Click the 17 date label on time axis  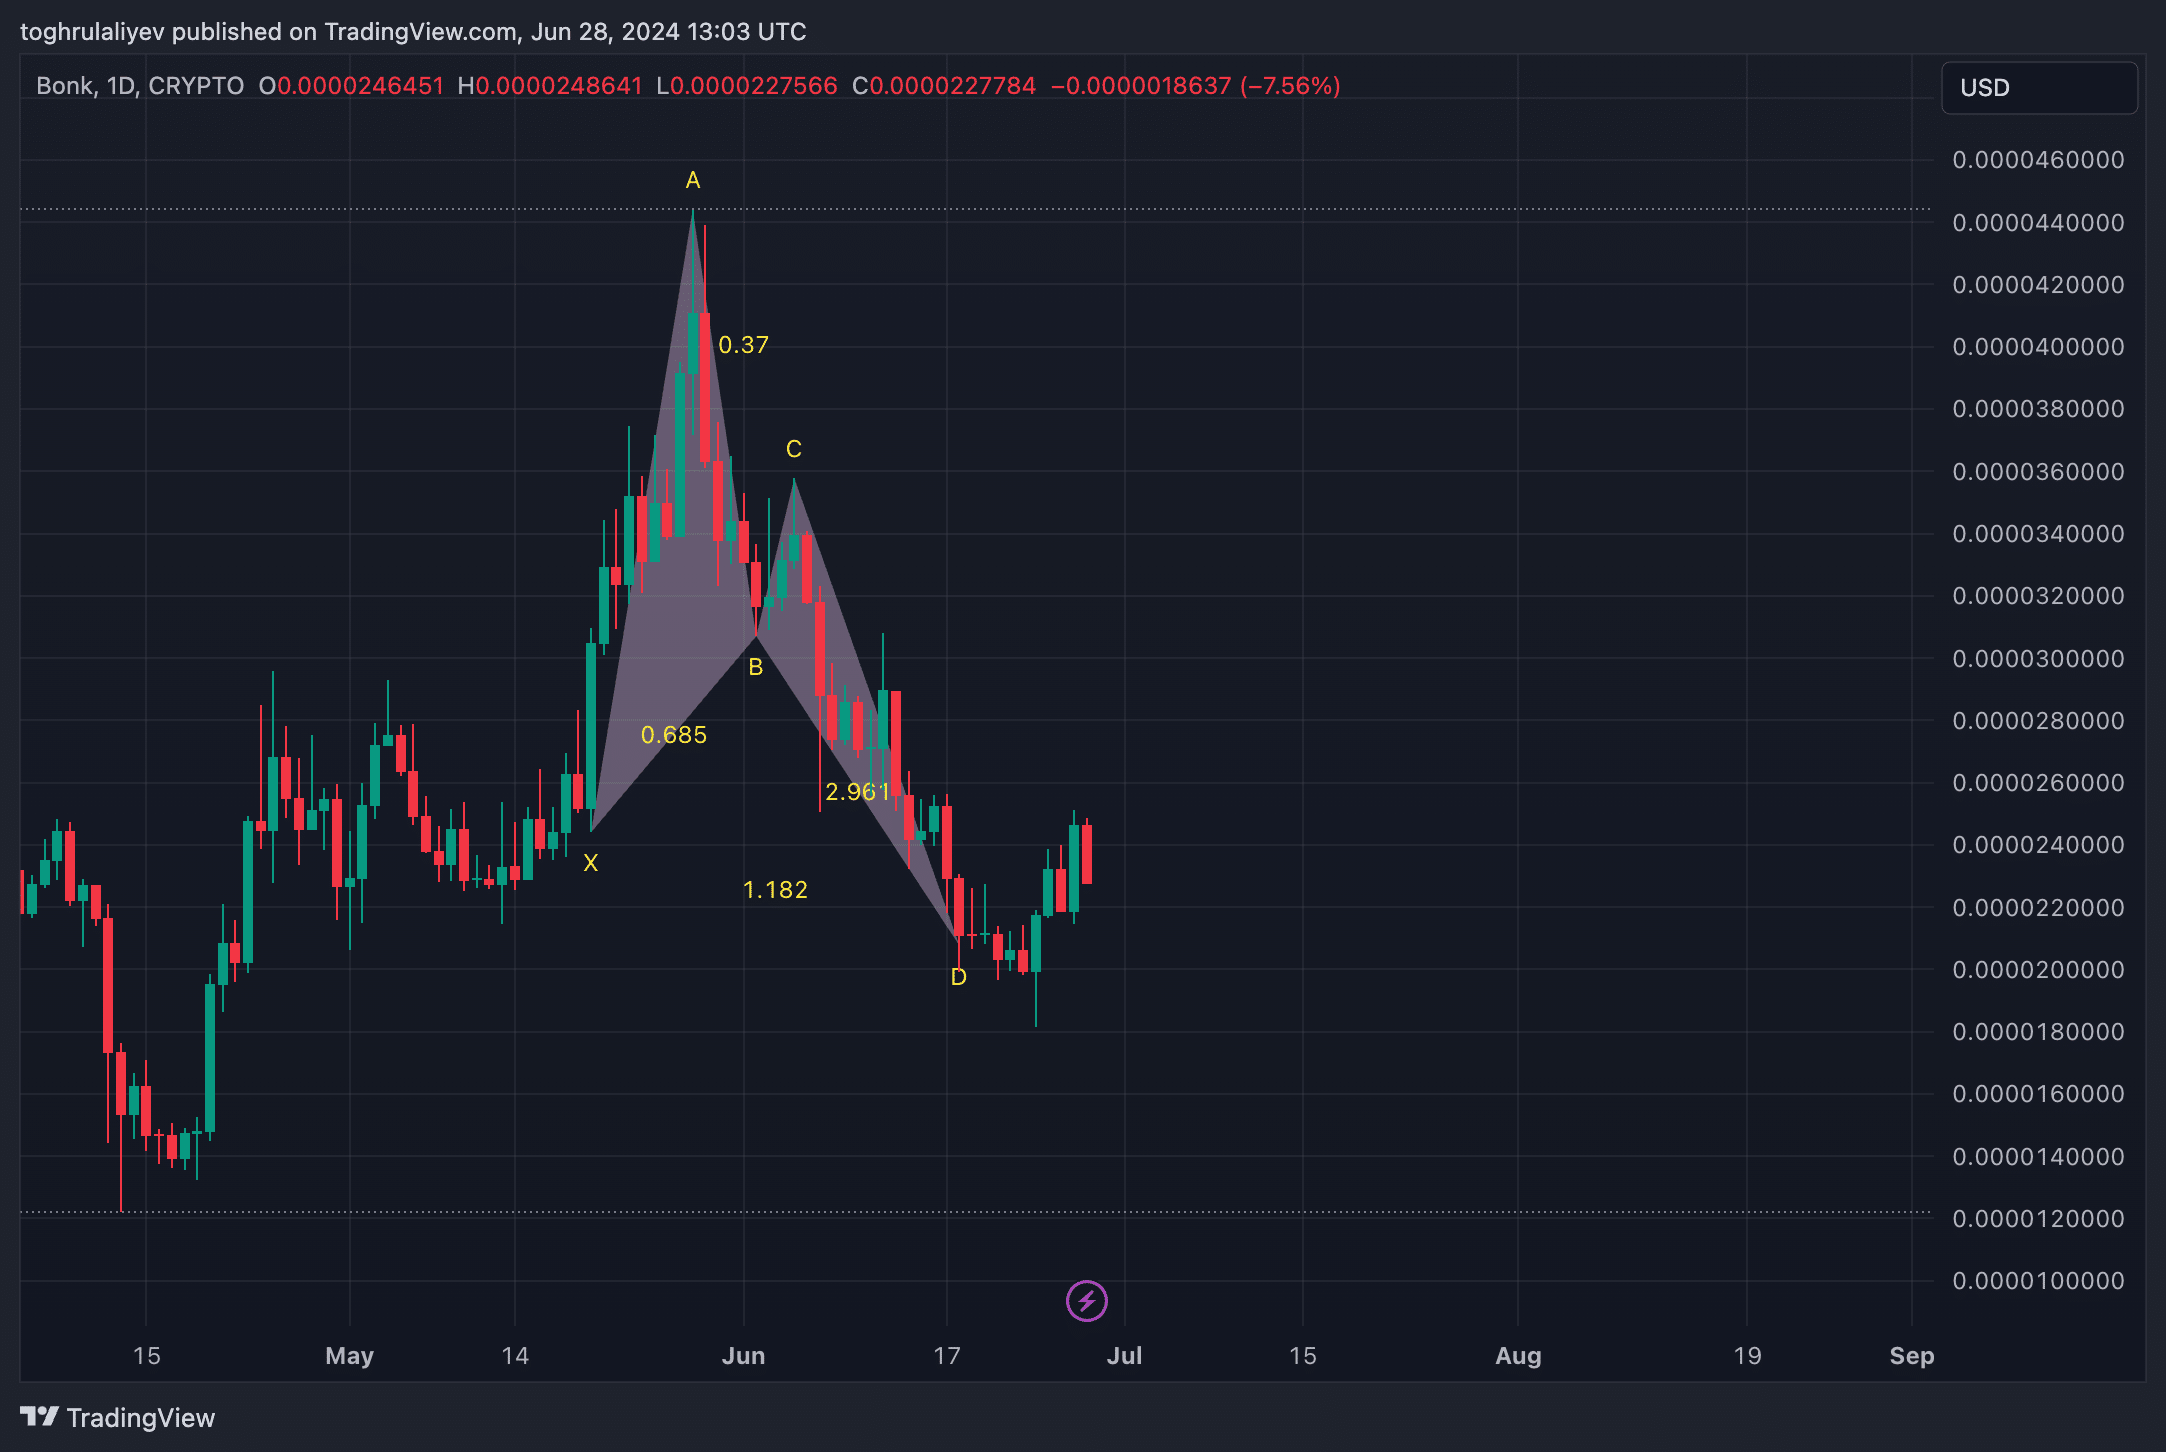click(947, 1356)
